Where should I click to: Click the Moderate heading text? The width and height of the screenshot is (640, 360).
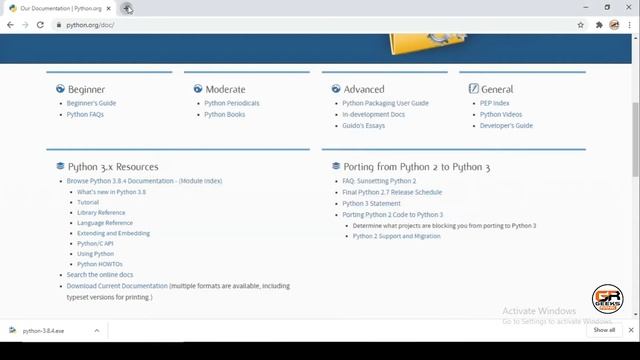pos(225,89)
